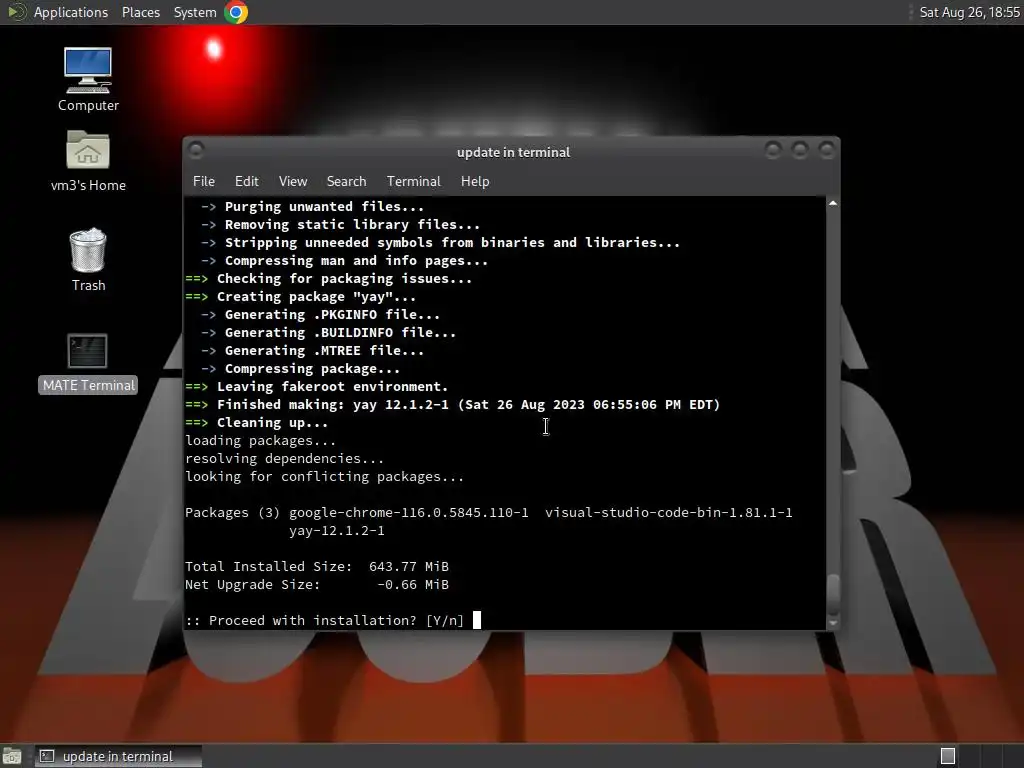
Task: Click the terminal window menu icon in title bar
Action: tap(195, 150)
